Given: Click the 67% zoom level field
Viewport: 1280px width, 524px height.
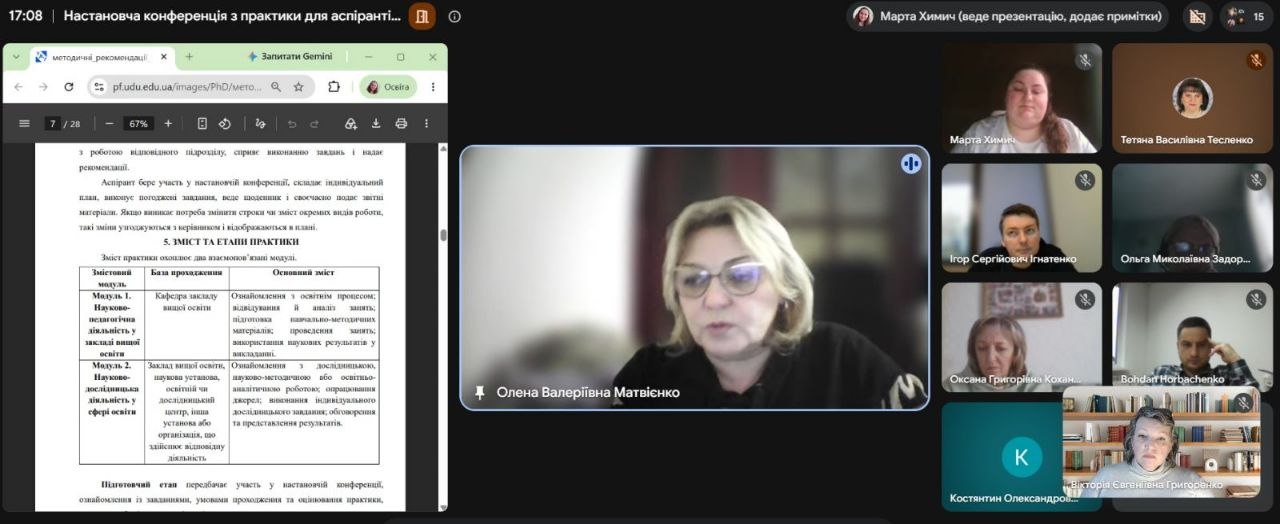Looking at the screenshot, I should click(x=138, y=124).
